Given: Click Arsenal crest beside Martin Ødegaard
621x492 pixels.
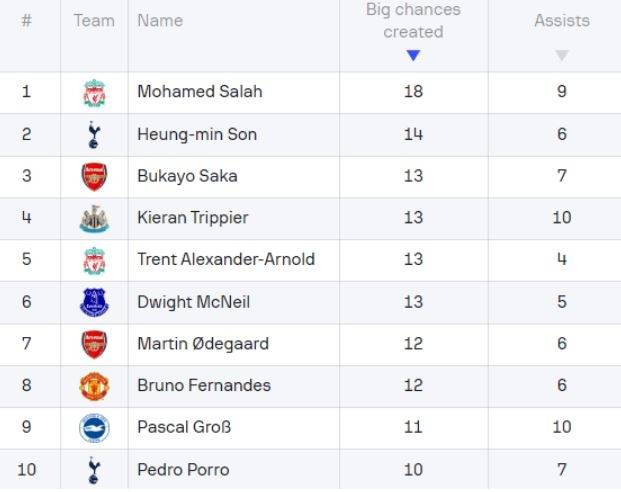Looking at the screenshot, I should click(94, 344).
